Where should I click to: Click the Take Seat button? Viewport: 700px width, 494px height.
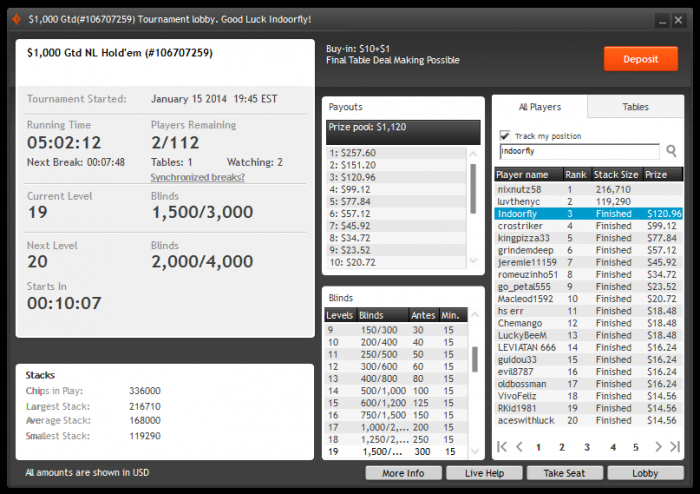pyautogui.click(x=564, y=473)
